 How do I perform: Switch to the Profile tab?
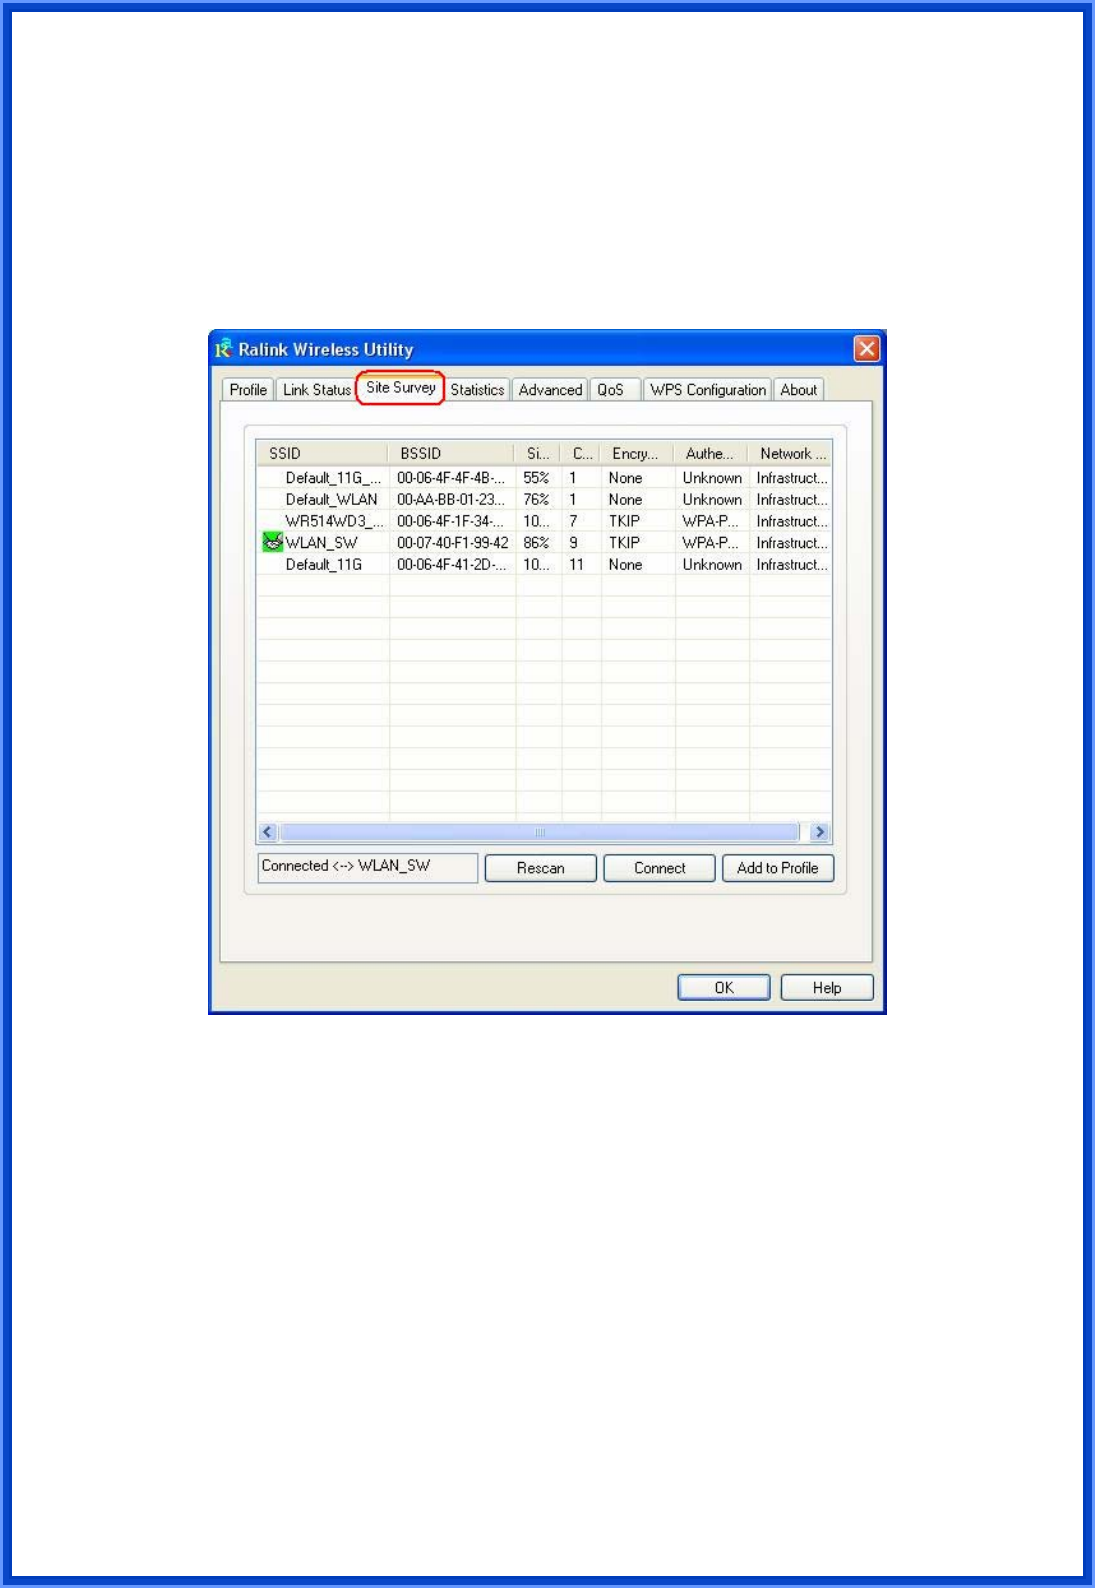[x=248, y=390]
